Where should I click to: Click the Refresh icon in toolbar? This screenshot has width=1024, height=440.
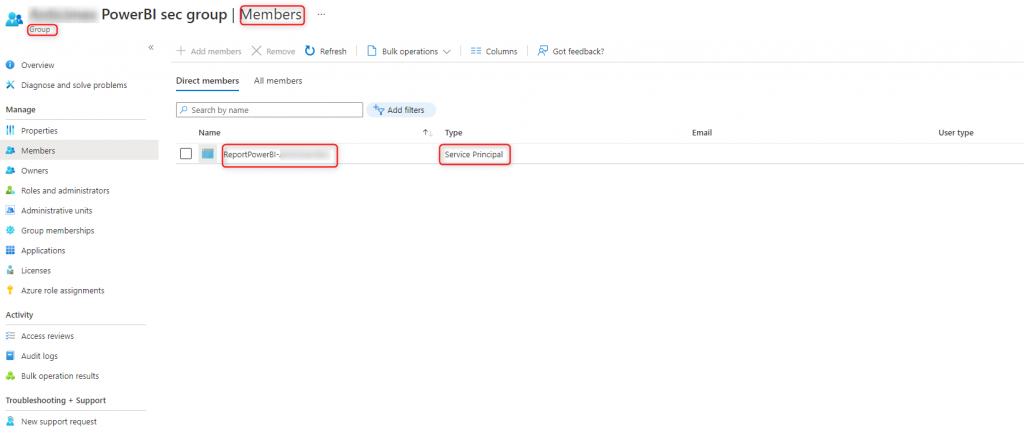click(310, 51)
